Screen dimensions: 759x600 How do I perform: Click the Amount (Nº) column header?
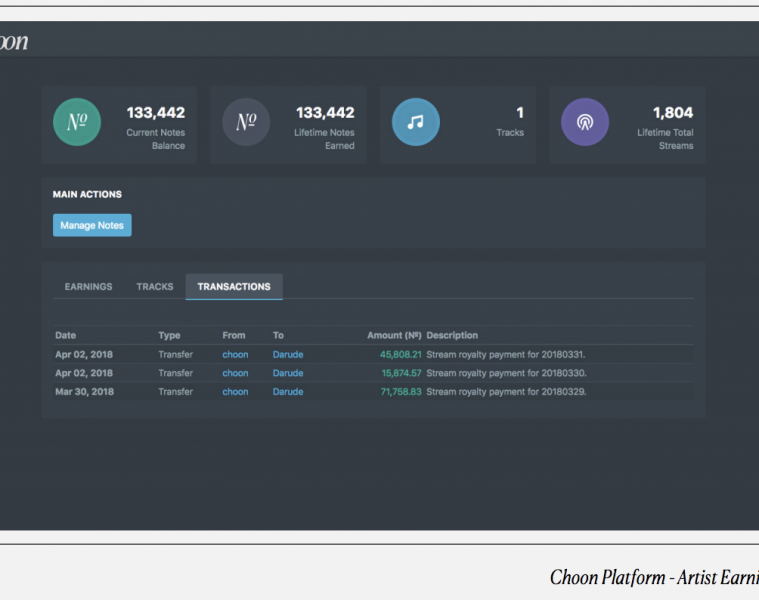(394, 336)
